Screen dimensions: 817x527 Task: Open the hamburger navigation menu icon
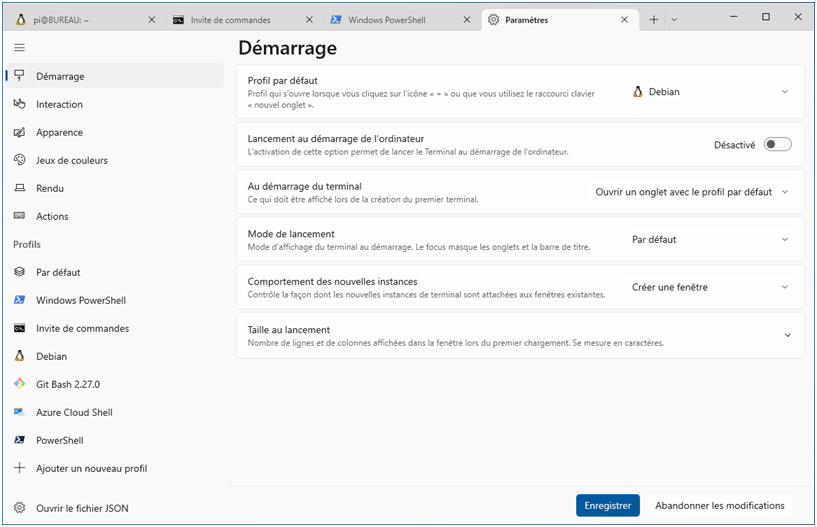[19, 47]
